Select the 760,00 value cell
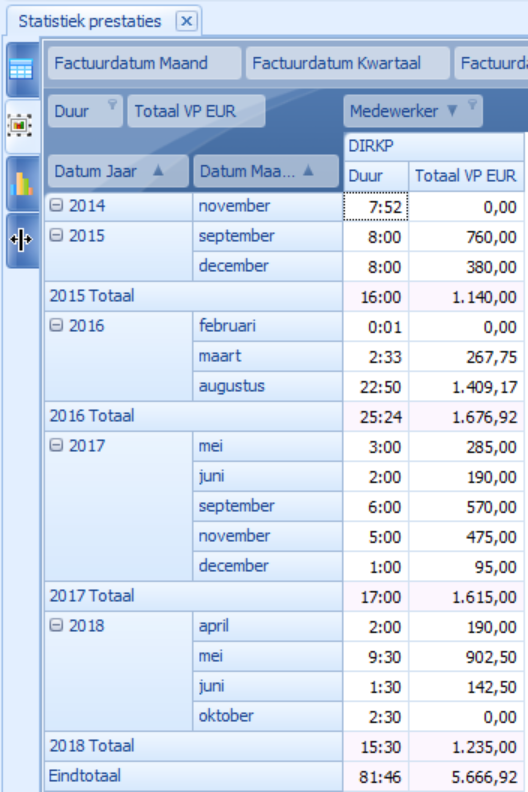Viewport: 528px width, 792px height. (466, 237)
